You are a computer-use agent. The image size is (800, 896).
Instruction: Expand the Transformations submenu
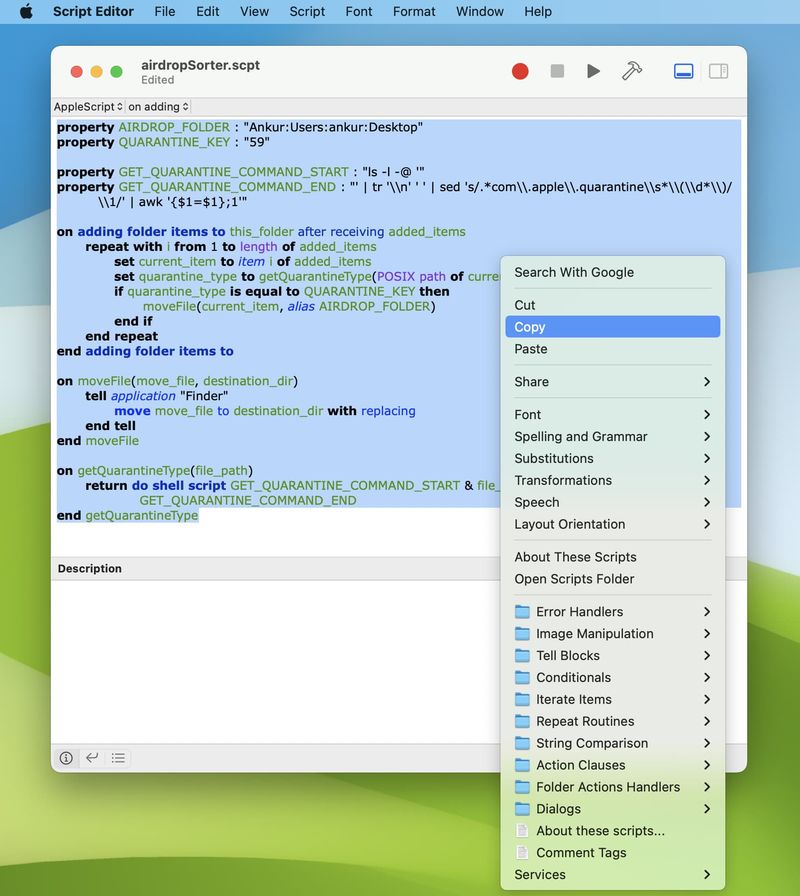(613, 480)
